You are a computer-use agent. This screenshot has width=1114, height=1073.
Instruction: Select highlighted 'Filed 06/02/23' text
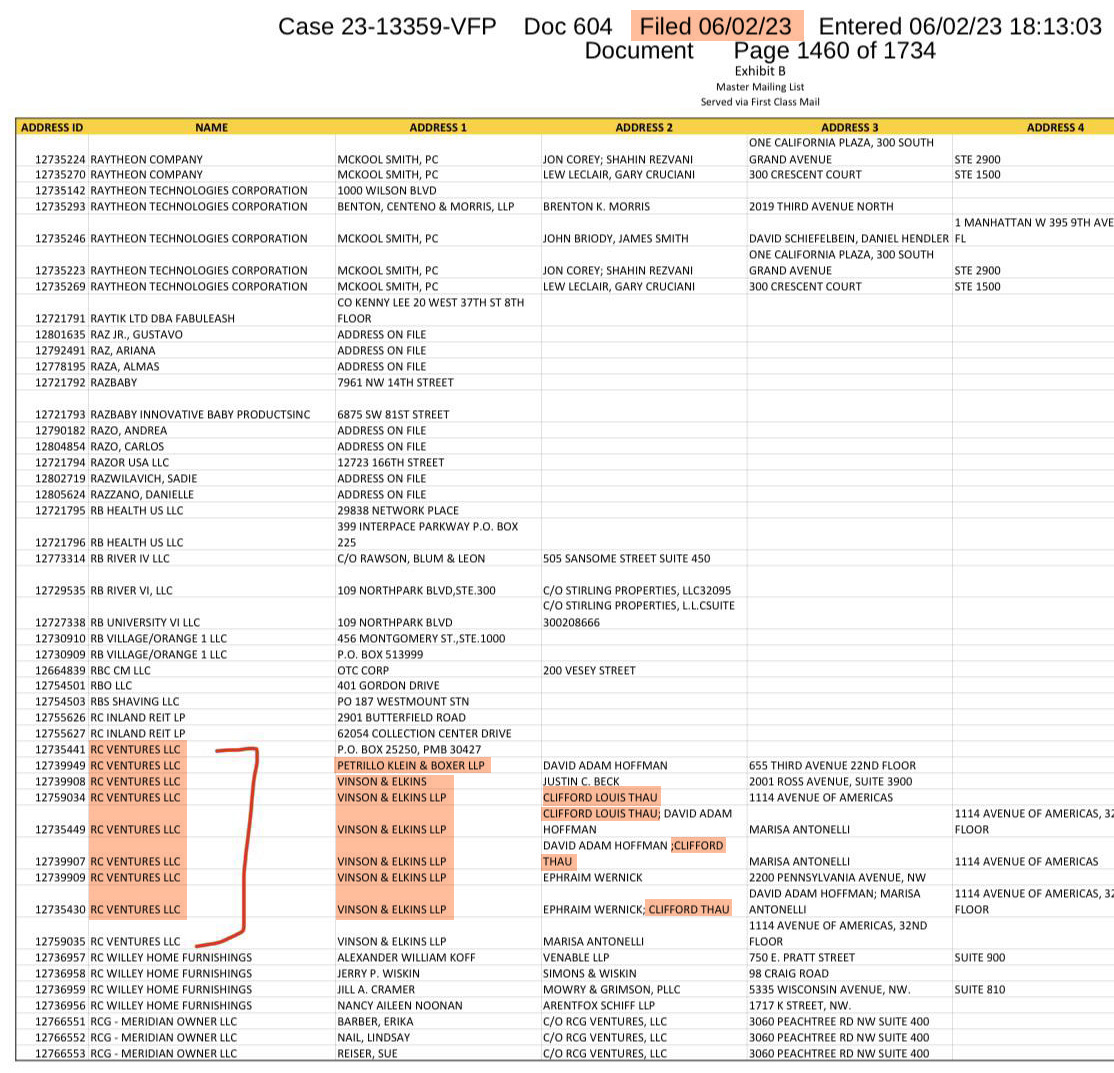pyautogui.click(x=715, y=26)
